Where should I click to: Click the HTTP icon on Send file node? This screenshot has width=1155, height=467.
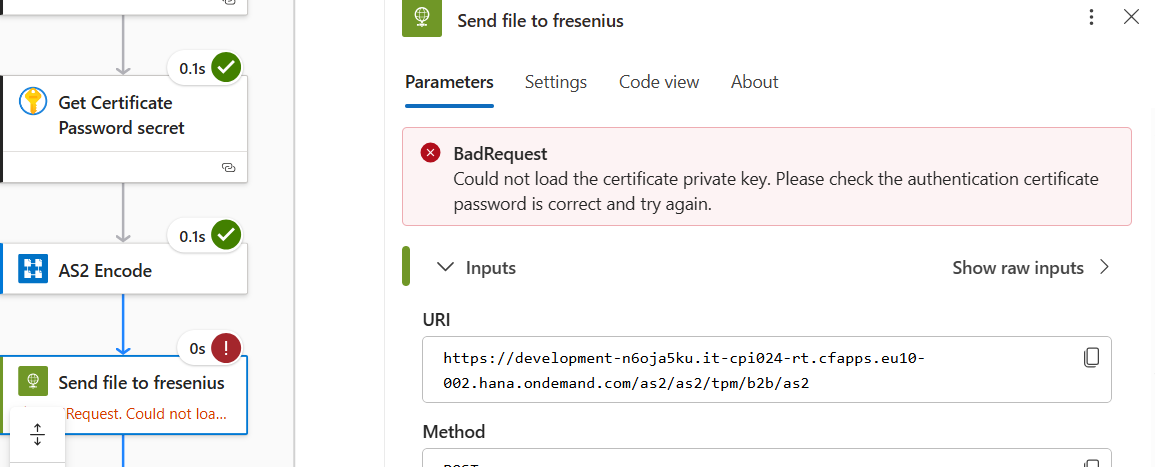click(x=33, y=382)
